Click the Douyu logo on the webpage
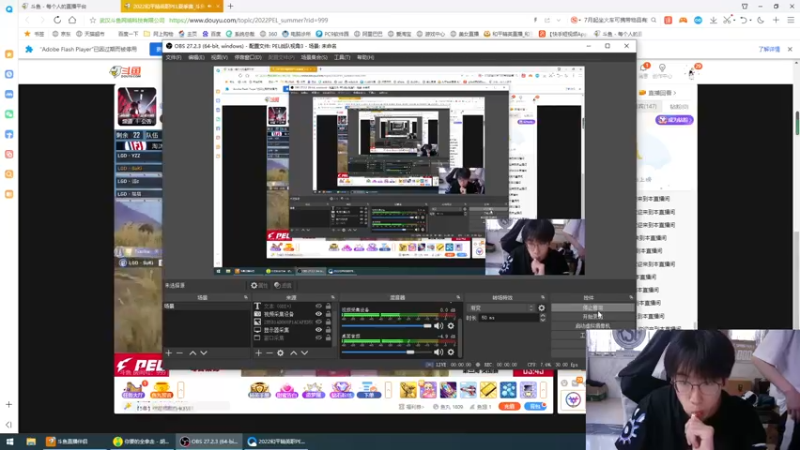800x450 pixels. coord(126,71)
